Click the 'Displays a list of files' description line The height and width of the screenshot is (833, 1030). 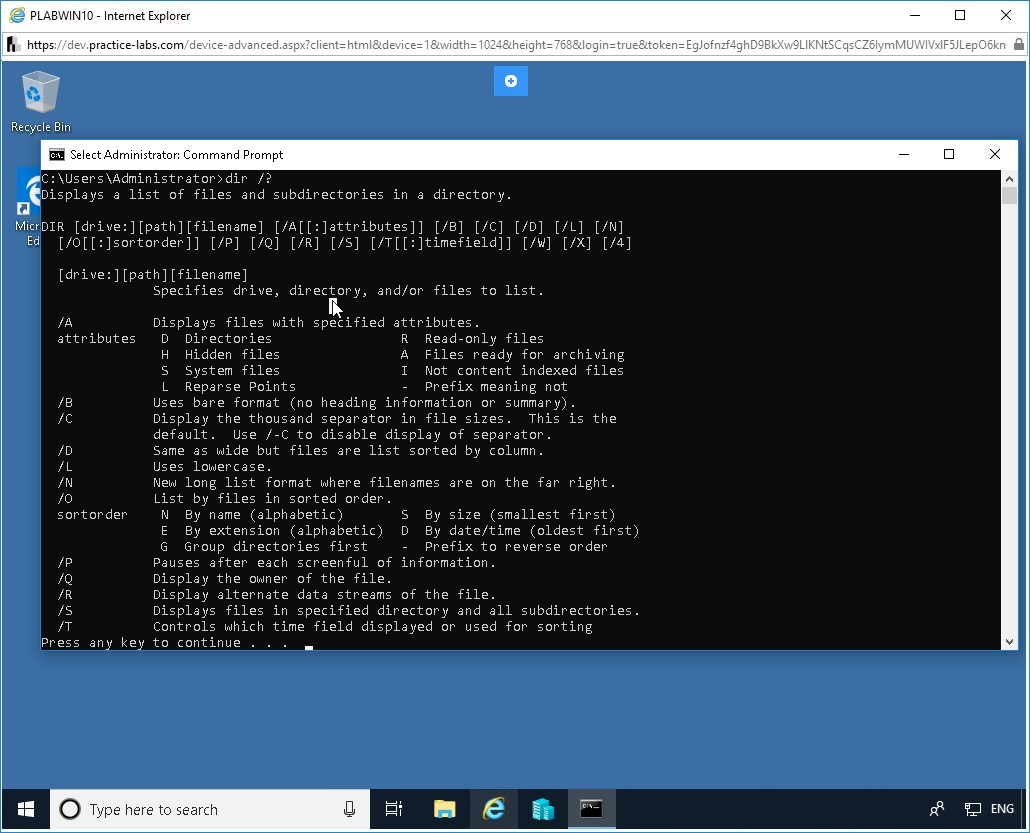276,194
